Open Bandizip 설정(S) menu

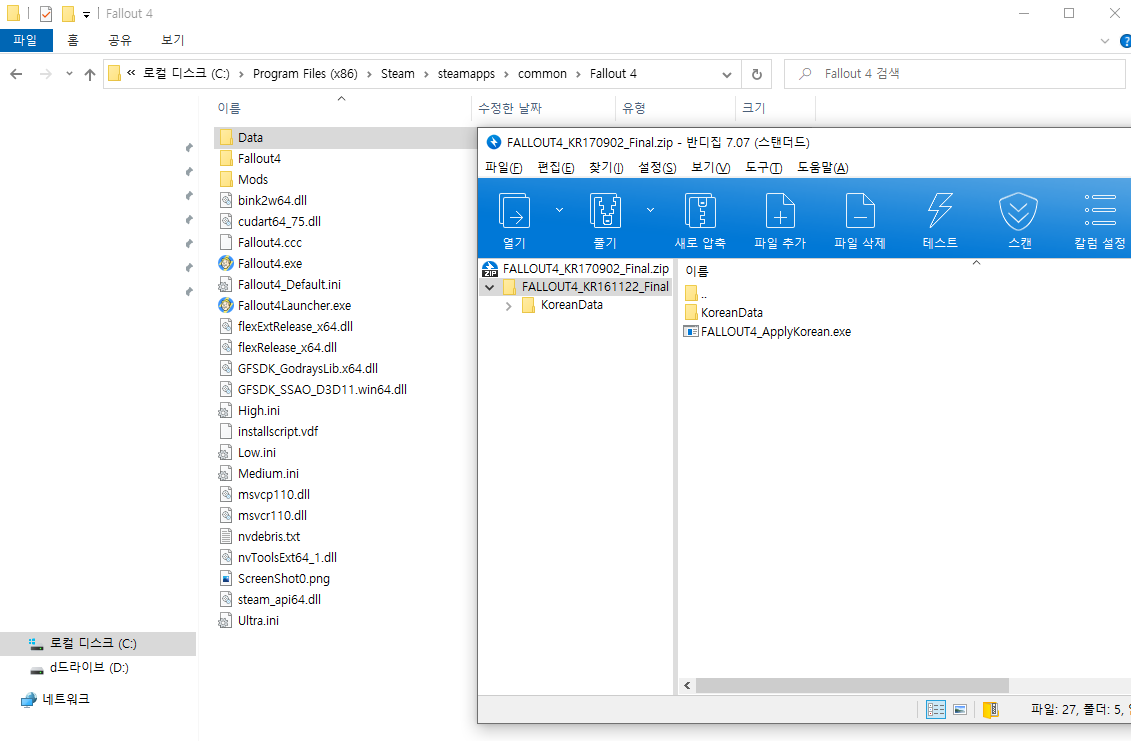click(x=657, y=167)
